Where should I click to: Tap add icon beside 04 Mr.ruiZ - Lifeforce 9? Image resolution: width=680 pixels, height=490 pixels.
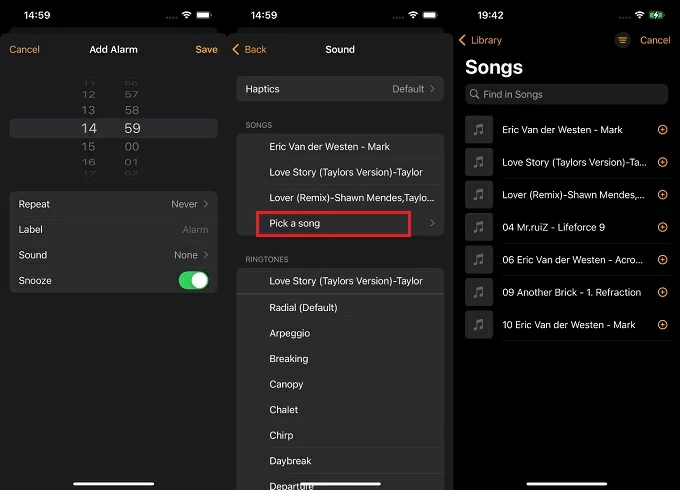(x=662, y=227)
